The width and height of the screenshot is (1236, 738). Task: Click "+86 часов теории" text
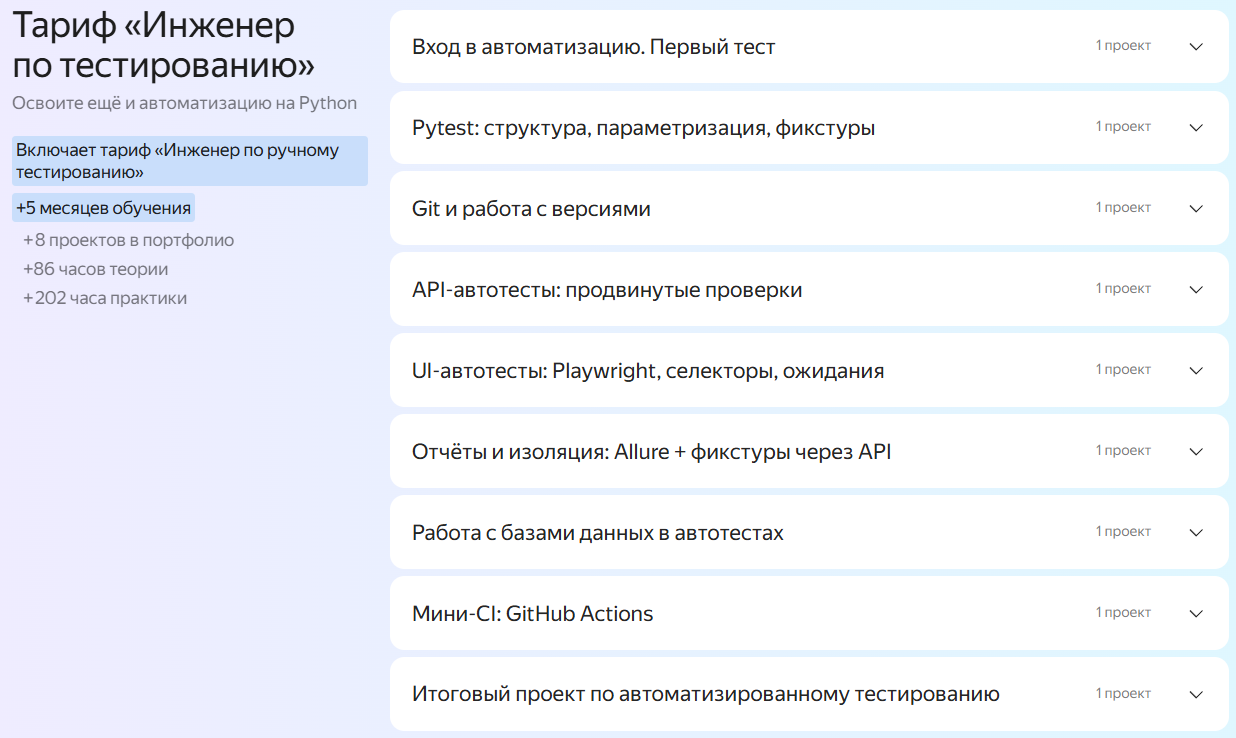pos(95,269)
